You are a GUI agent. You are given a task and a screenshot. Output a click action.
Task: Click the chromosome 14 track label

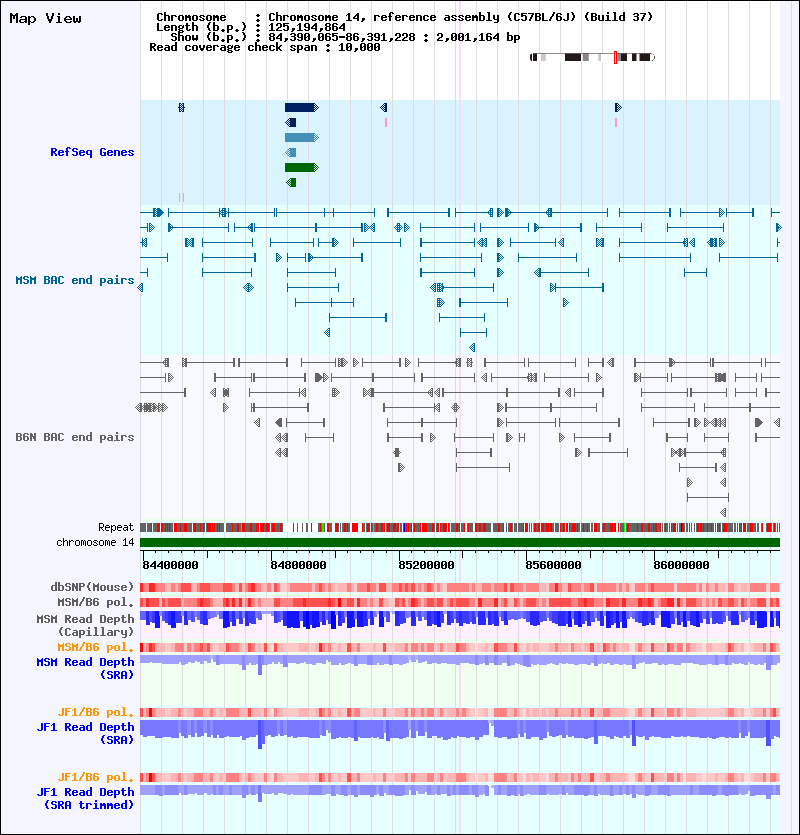coord(95,543)
